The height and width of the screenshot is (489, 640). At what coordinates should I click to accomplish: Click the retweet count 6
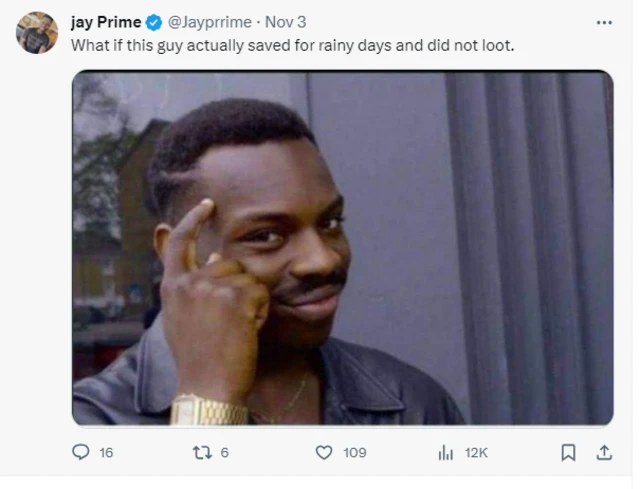(224, 453)
